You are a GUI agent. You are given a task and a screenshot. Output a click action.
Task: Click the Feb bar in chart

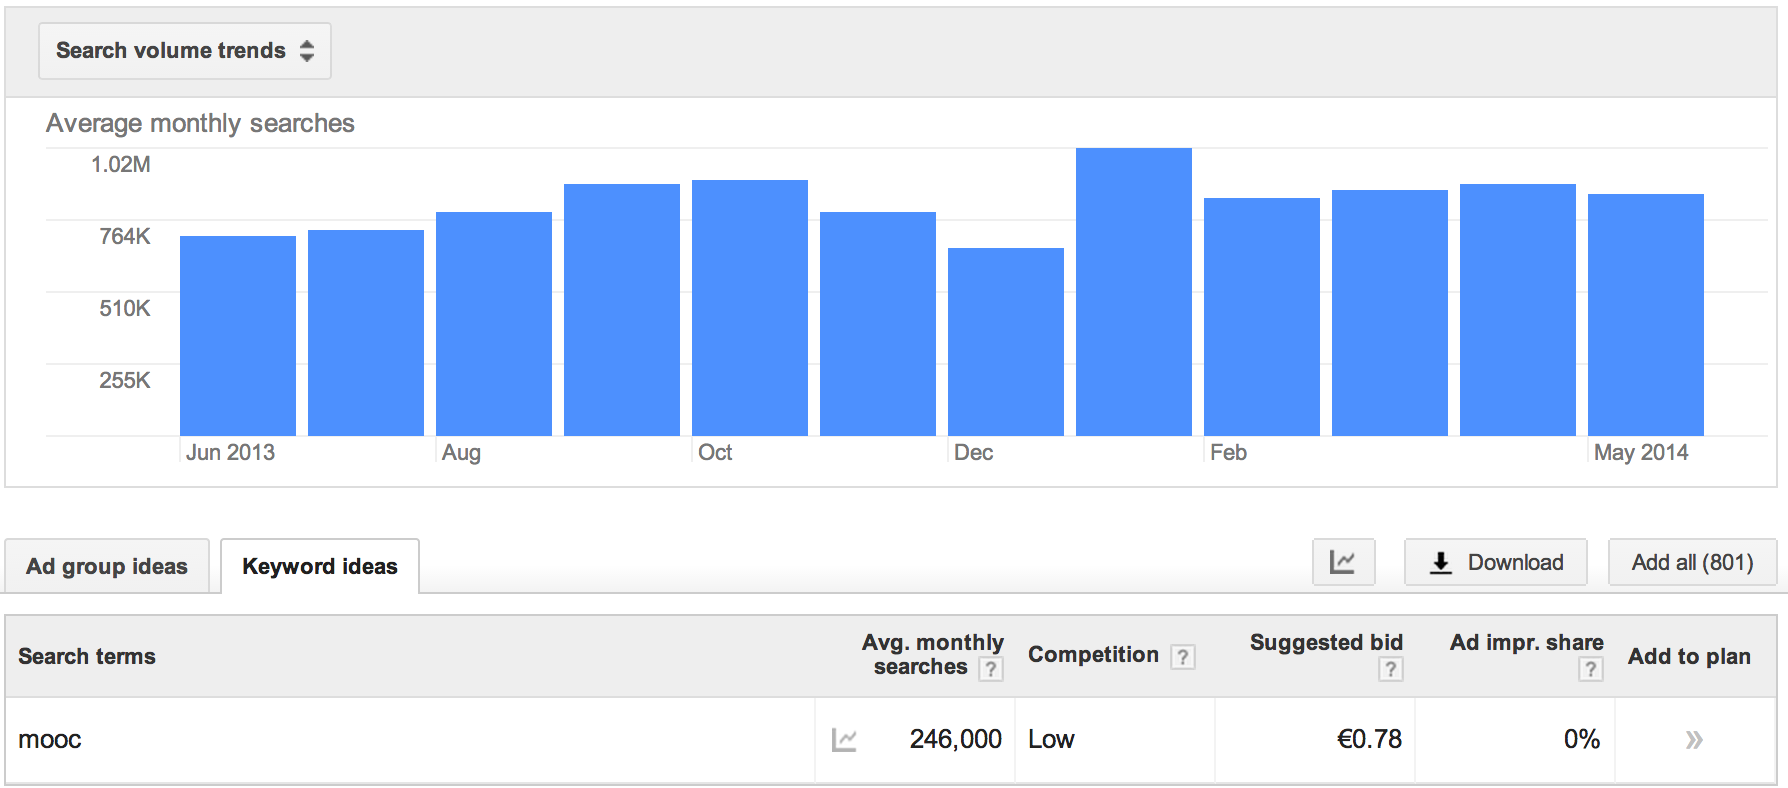click(x=1262, y=317)
